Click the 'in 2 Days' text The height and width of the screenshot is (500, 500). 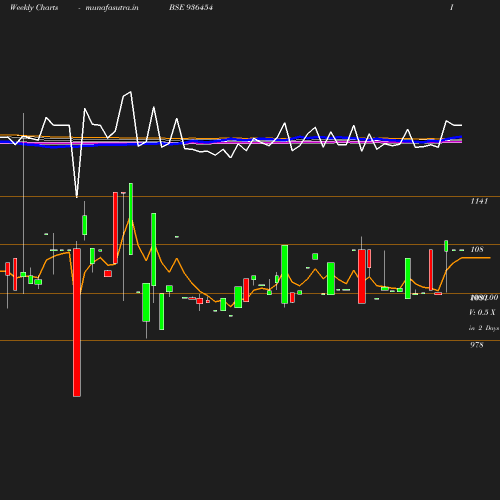click(484, 328)
